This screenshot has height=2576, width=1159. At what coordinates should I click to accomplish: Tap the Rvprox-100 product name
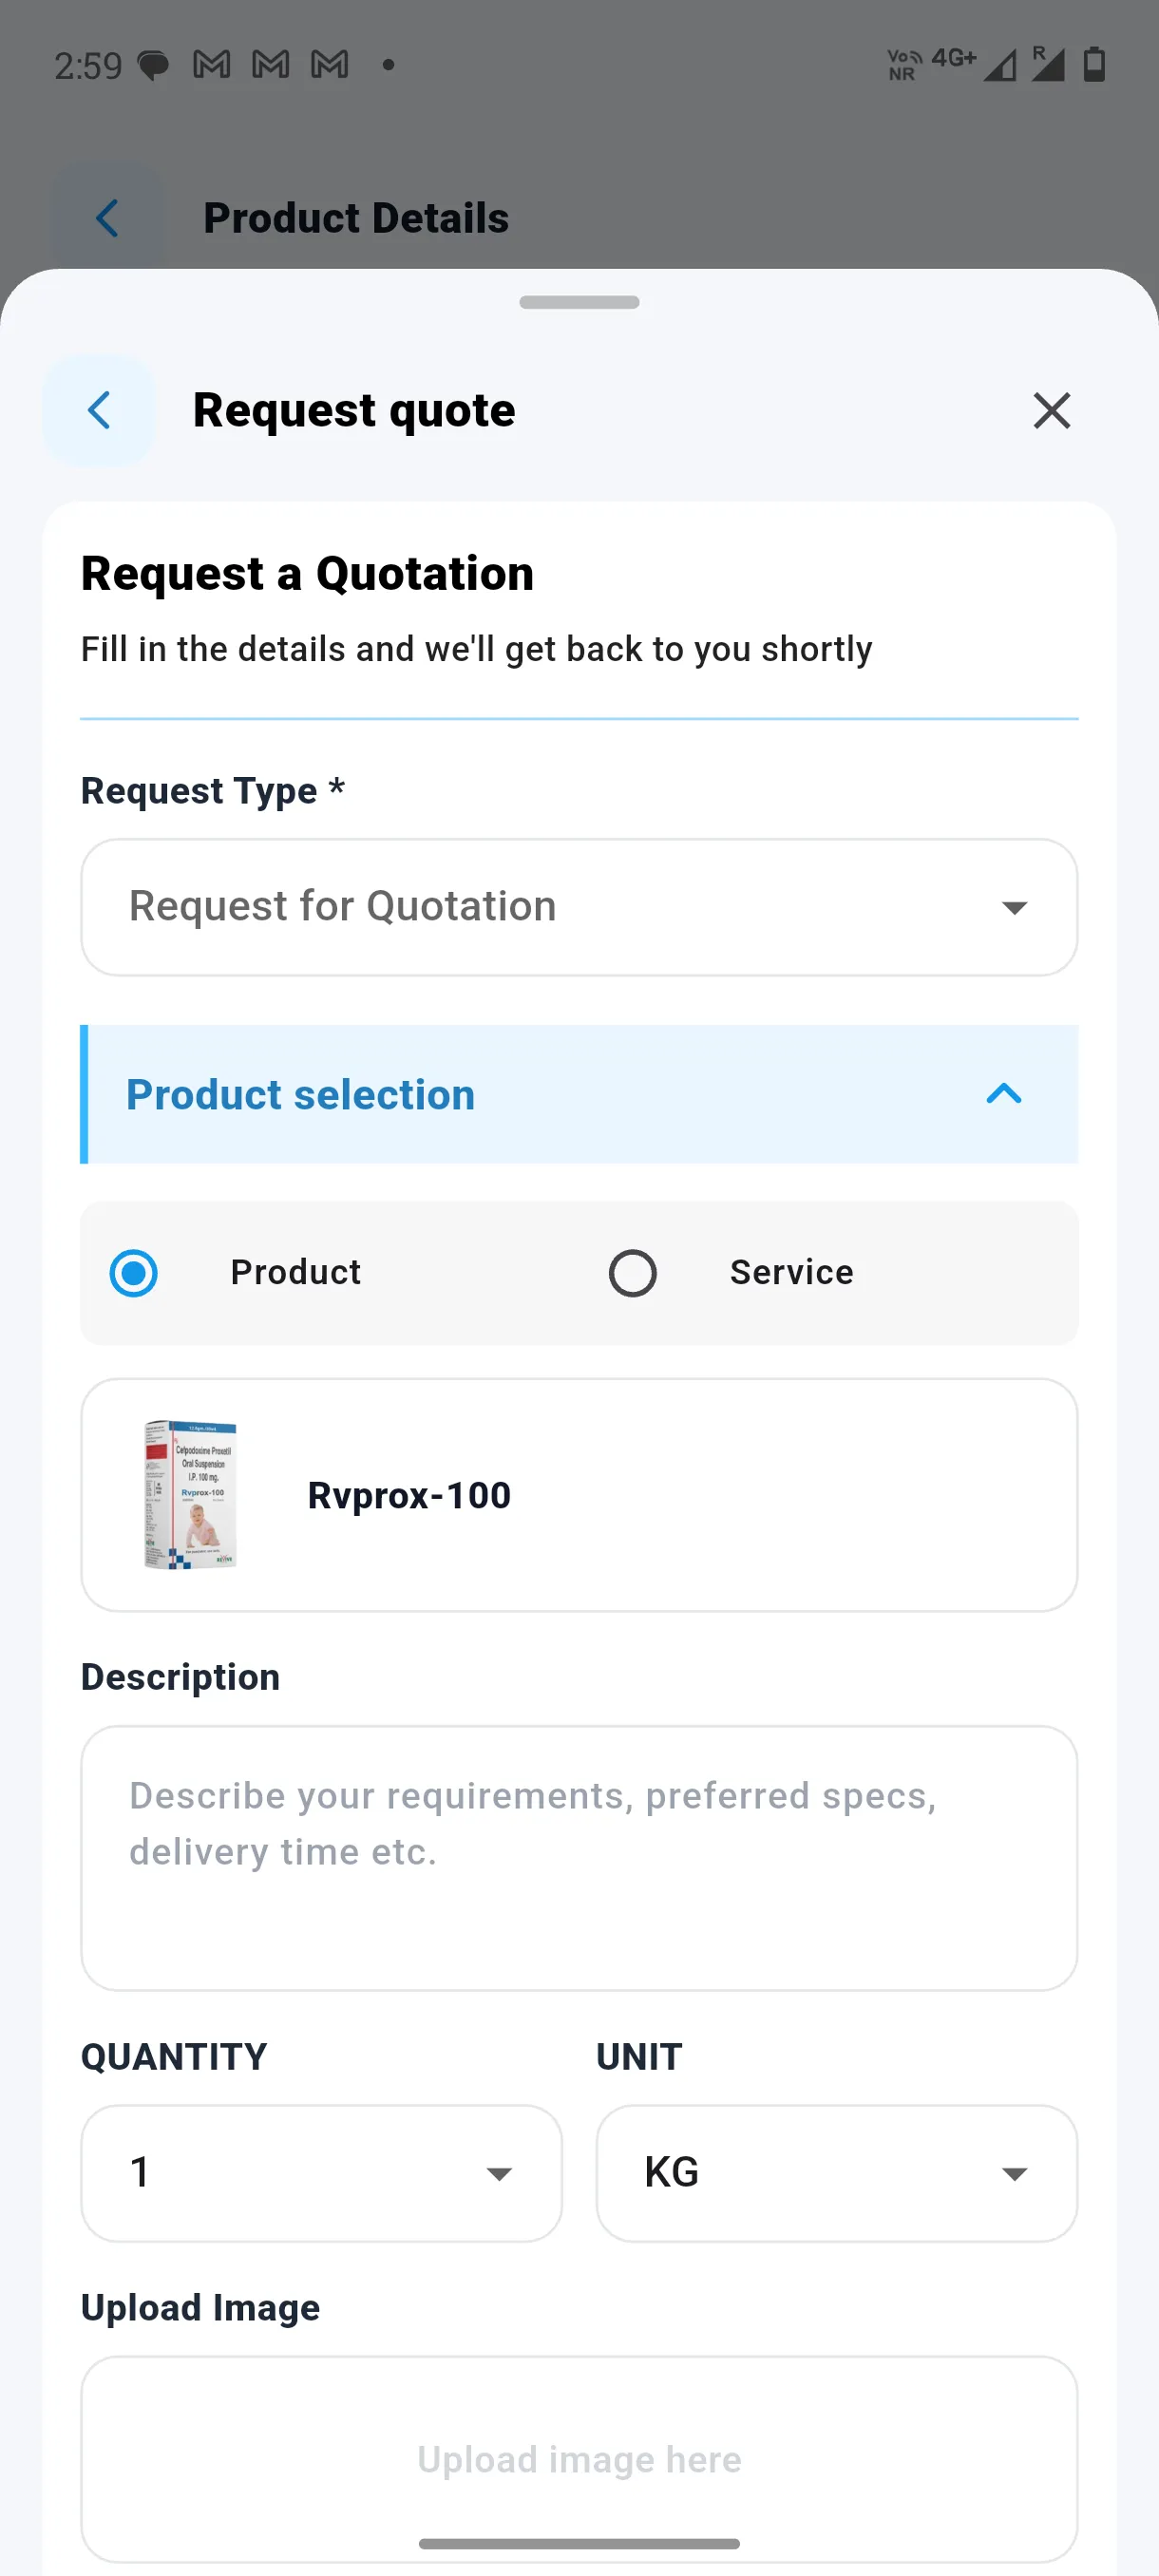point(409,1495)
